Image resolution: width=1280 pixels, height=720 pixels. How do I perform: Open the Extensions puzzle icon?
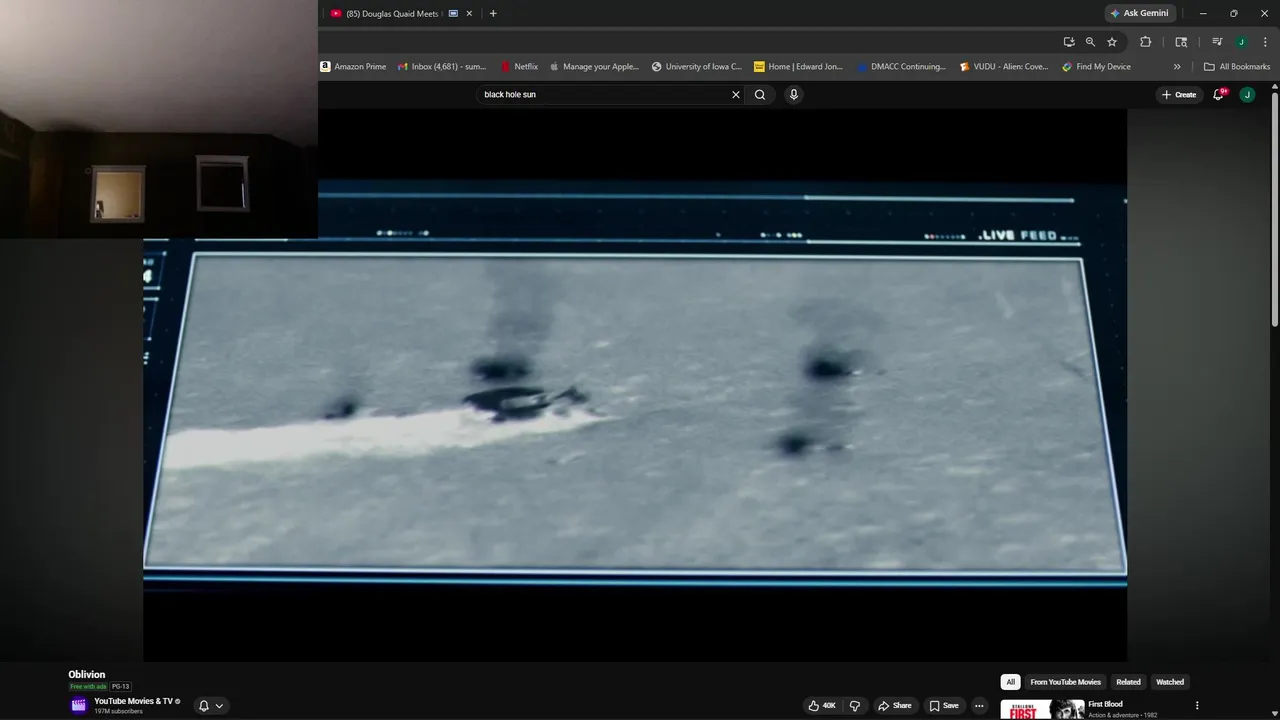pos(1146,42)
